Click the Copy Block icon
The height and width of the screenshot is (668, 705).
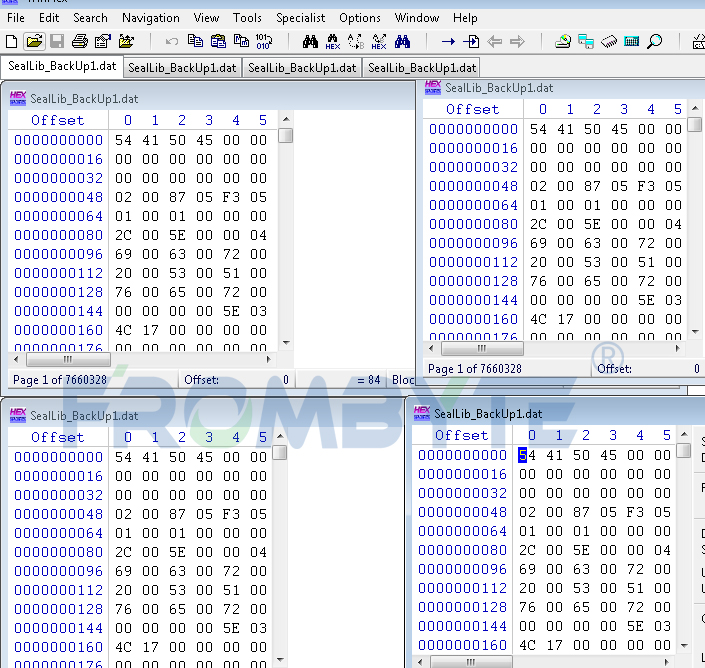[195, 42]
